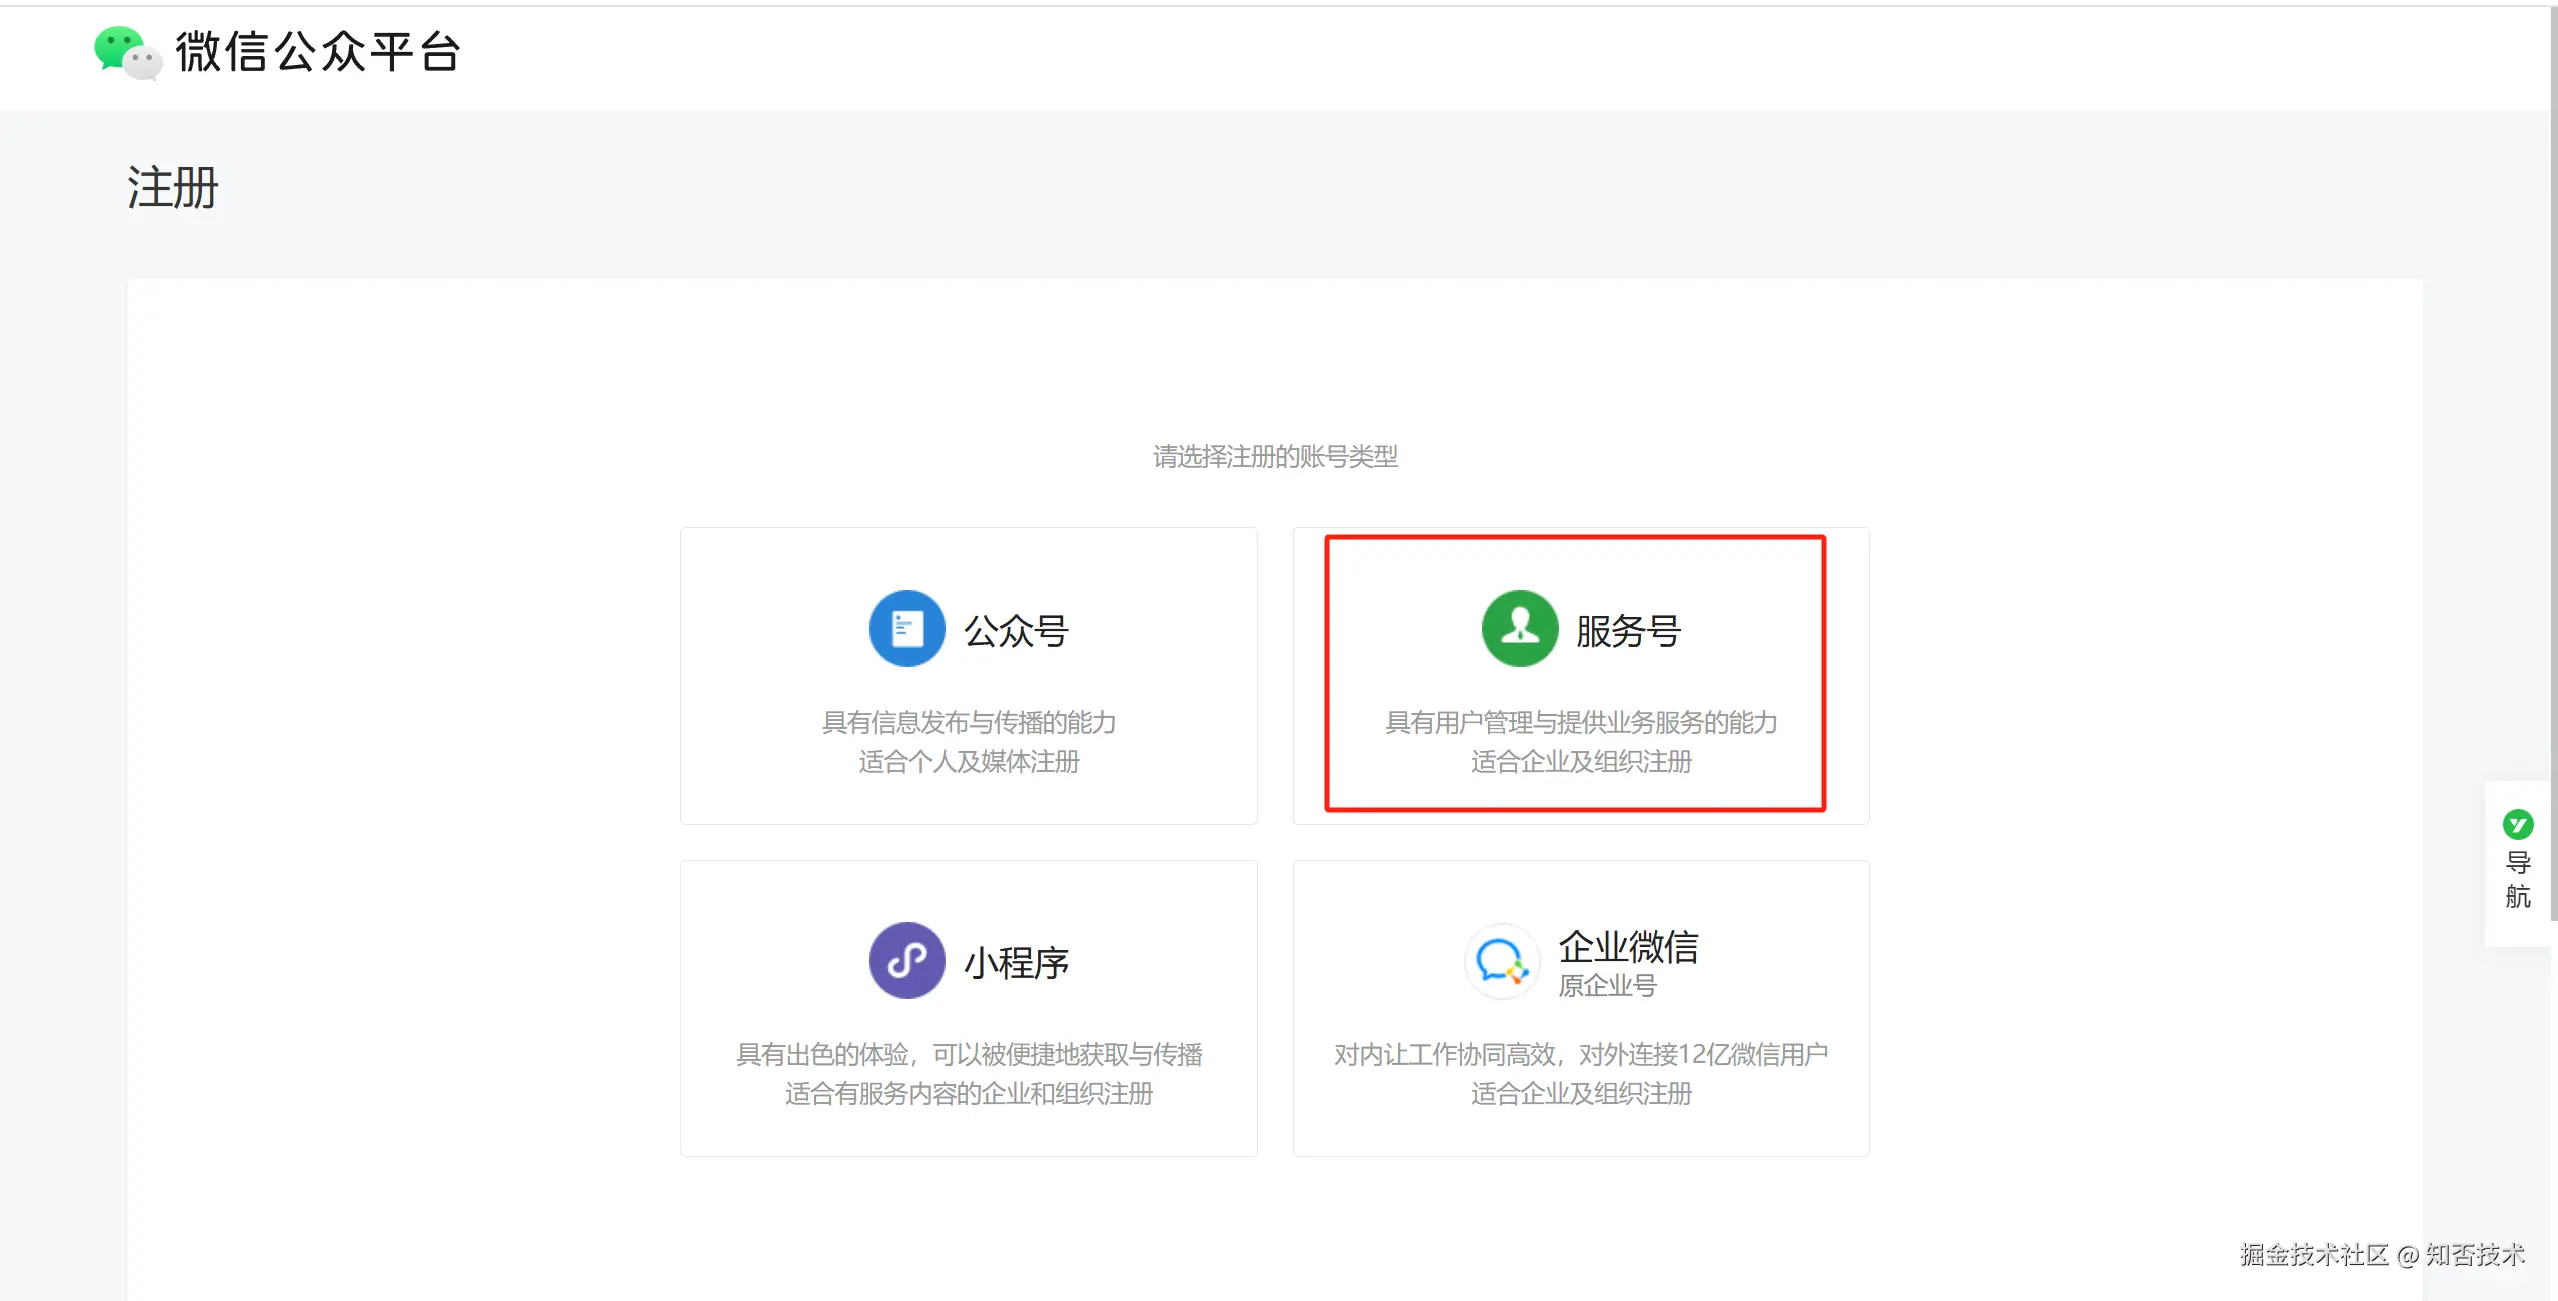
Task: Click 对外连接12亿微信用户 description text
Action: click(1703, 1055)
